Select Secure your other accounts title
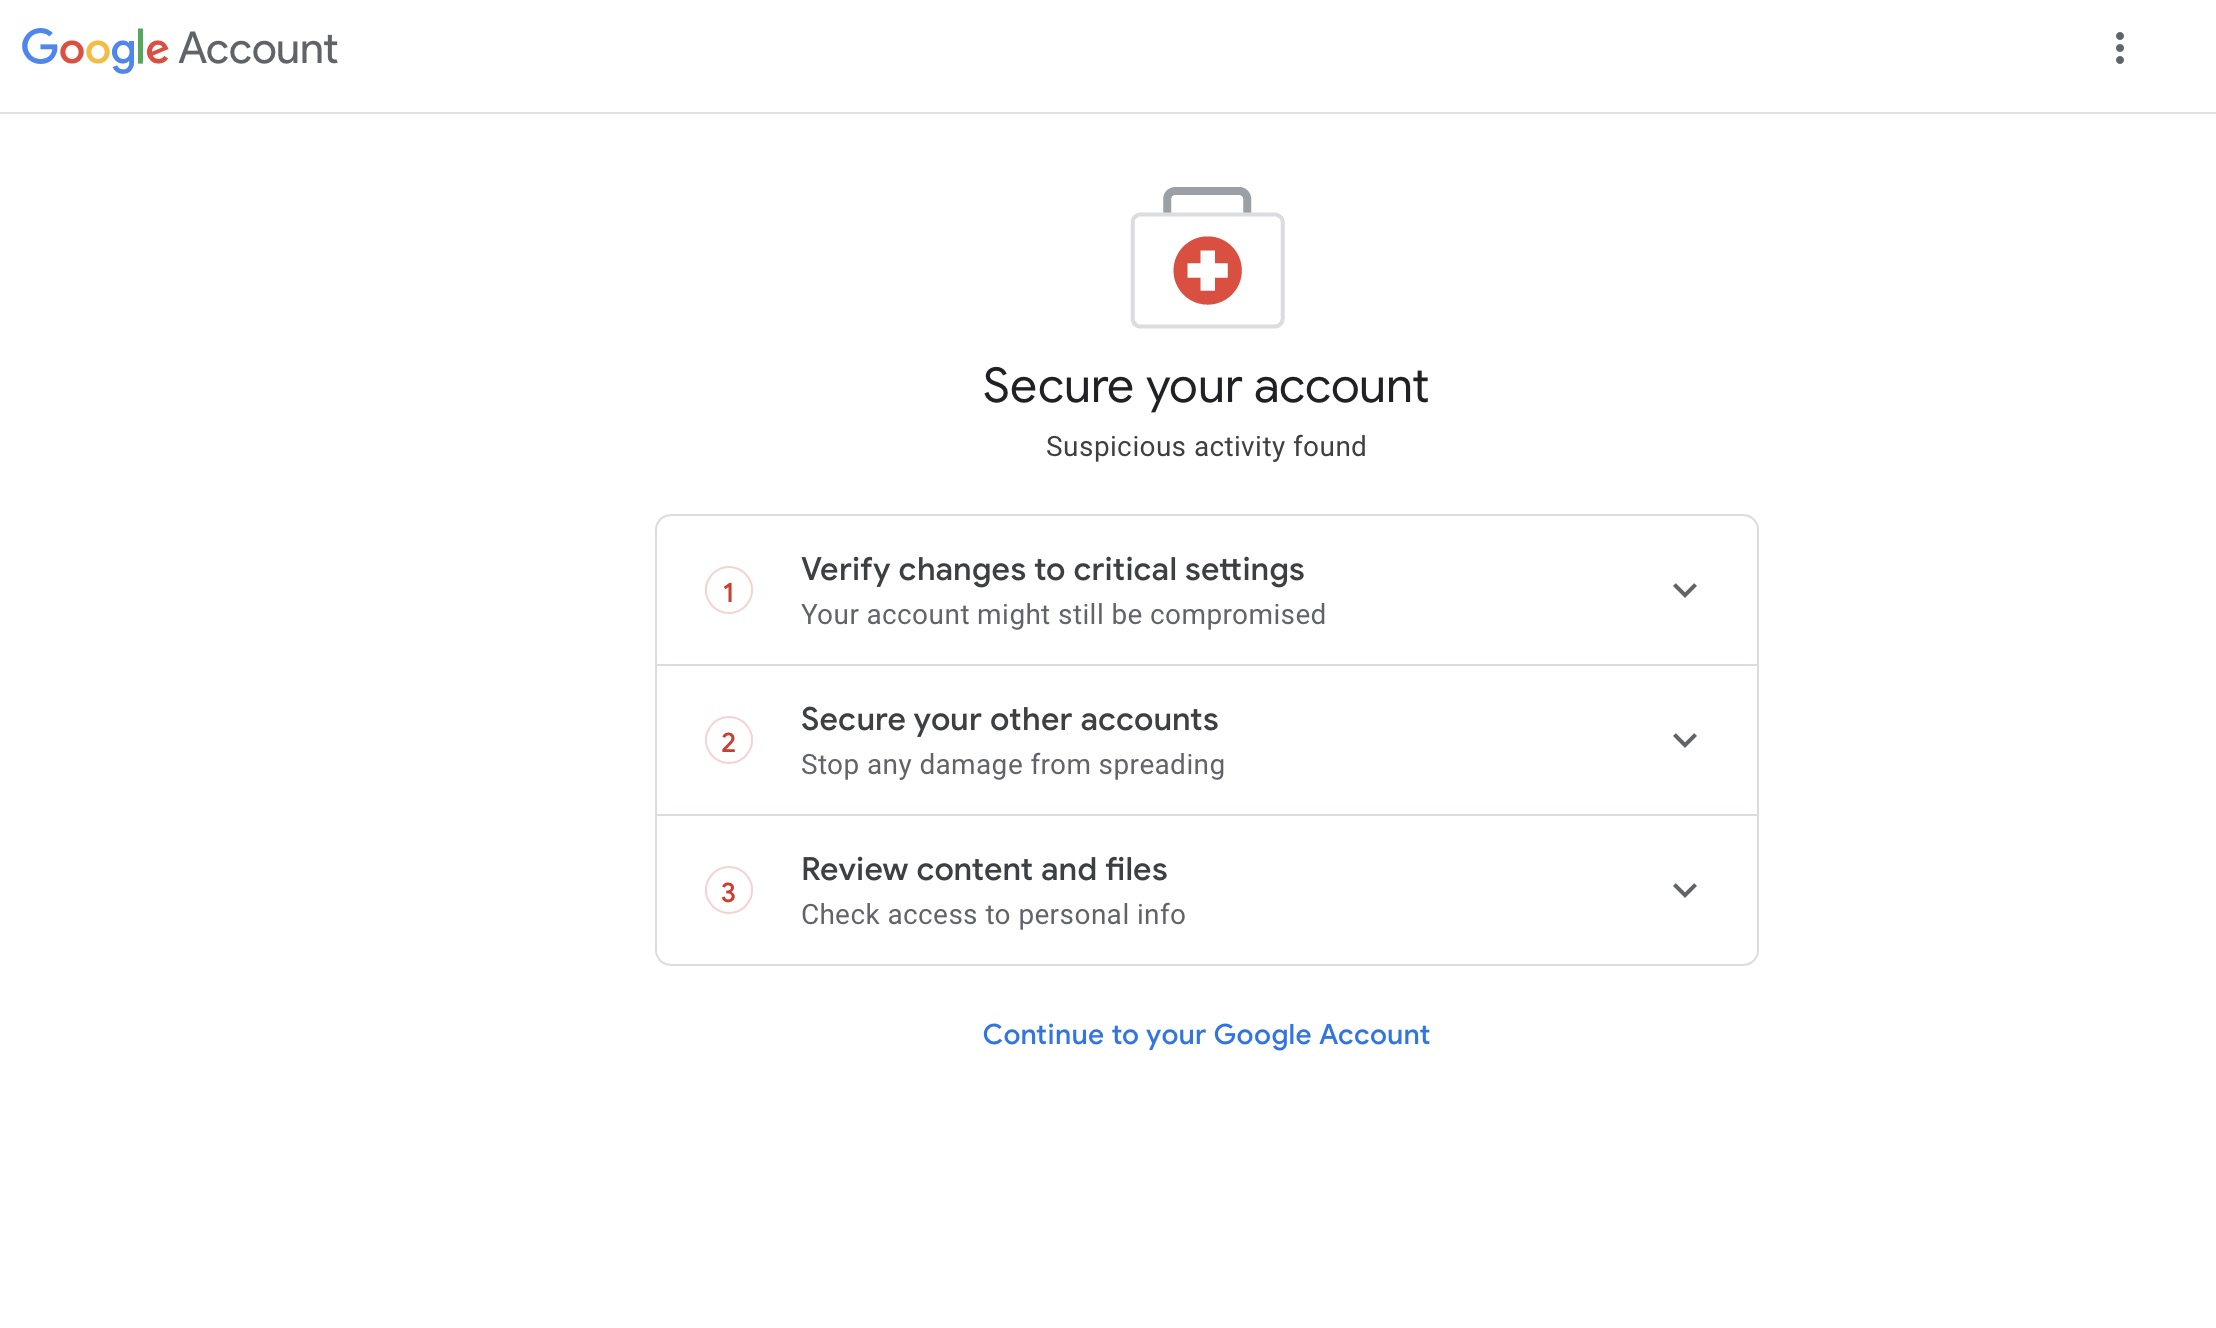The height and width of the screenshot is (1328, 2216). 1010,719
